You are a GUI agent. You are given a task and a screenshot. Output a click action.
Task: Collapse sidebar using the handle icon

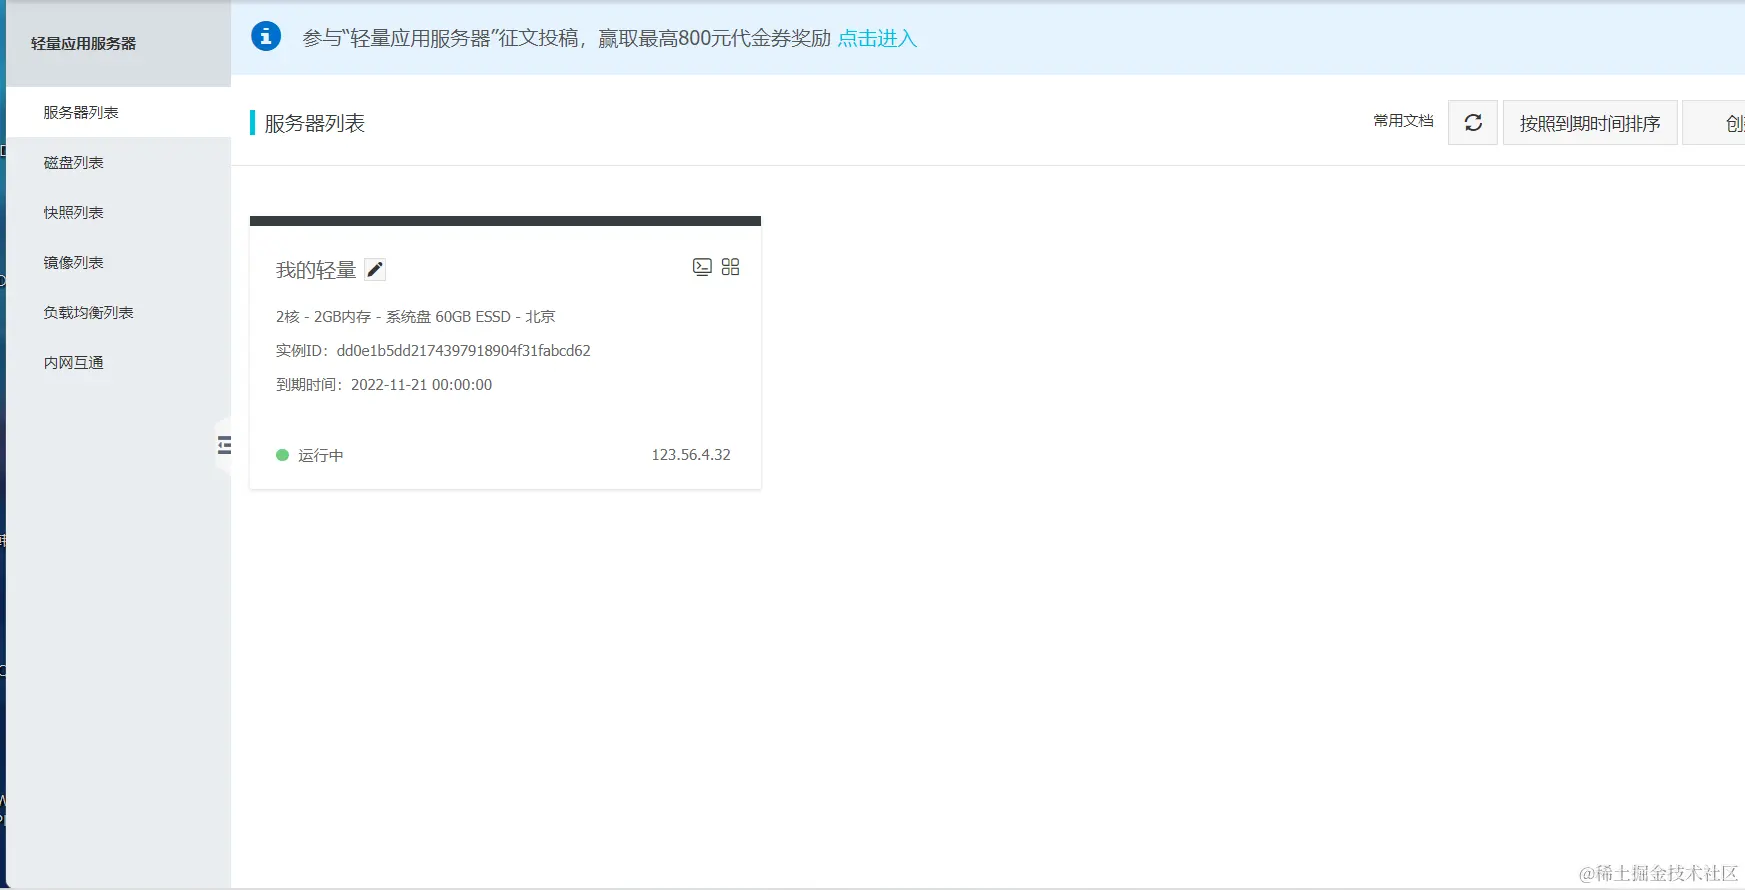click(x=224, y=445)
